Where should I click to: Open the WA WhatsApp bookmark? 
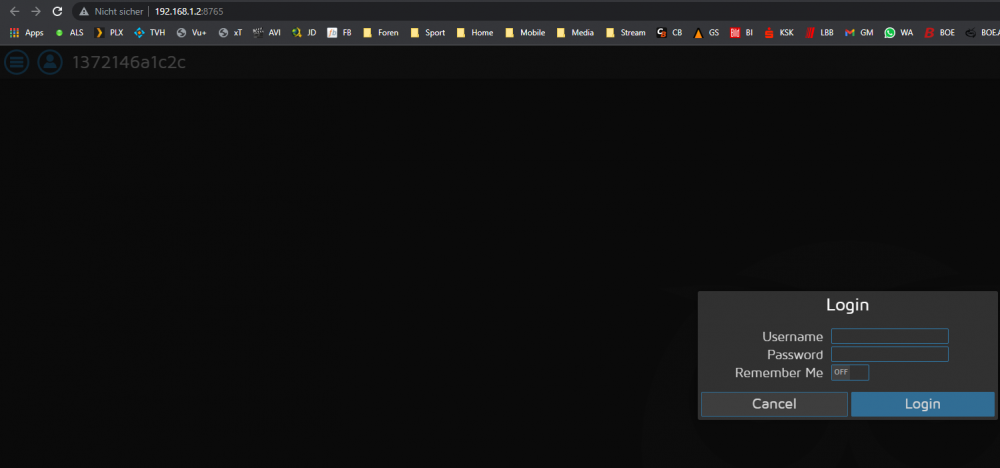(899, 33)
